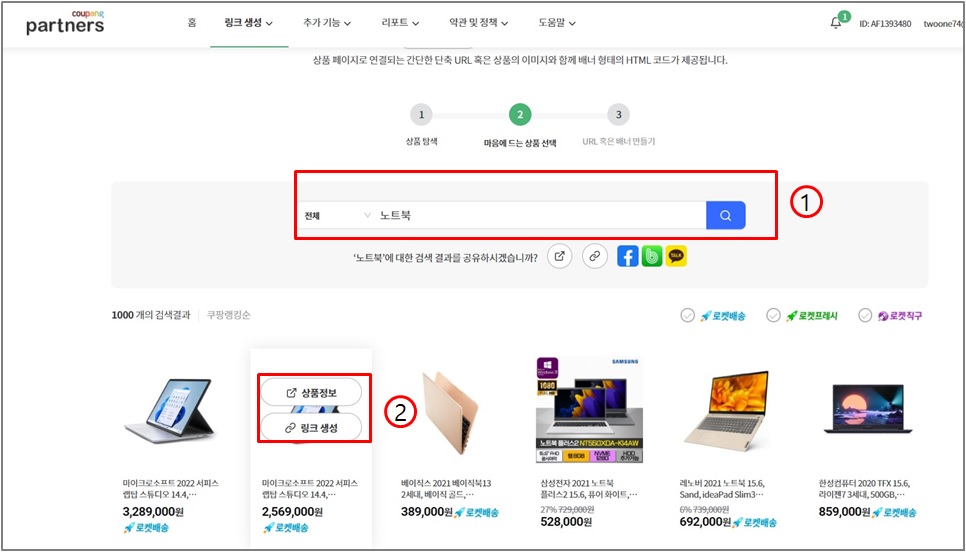Screen dimensions: 966x552
Task: Share search results via Naver Band icon
Action: point(652,256)
